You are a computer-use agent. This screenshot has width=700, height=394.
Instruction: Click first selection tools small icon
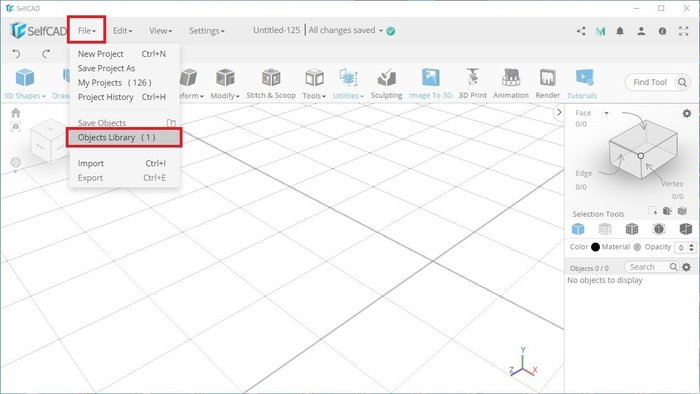(652, 211)
